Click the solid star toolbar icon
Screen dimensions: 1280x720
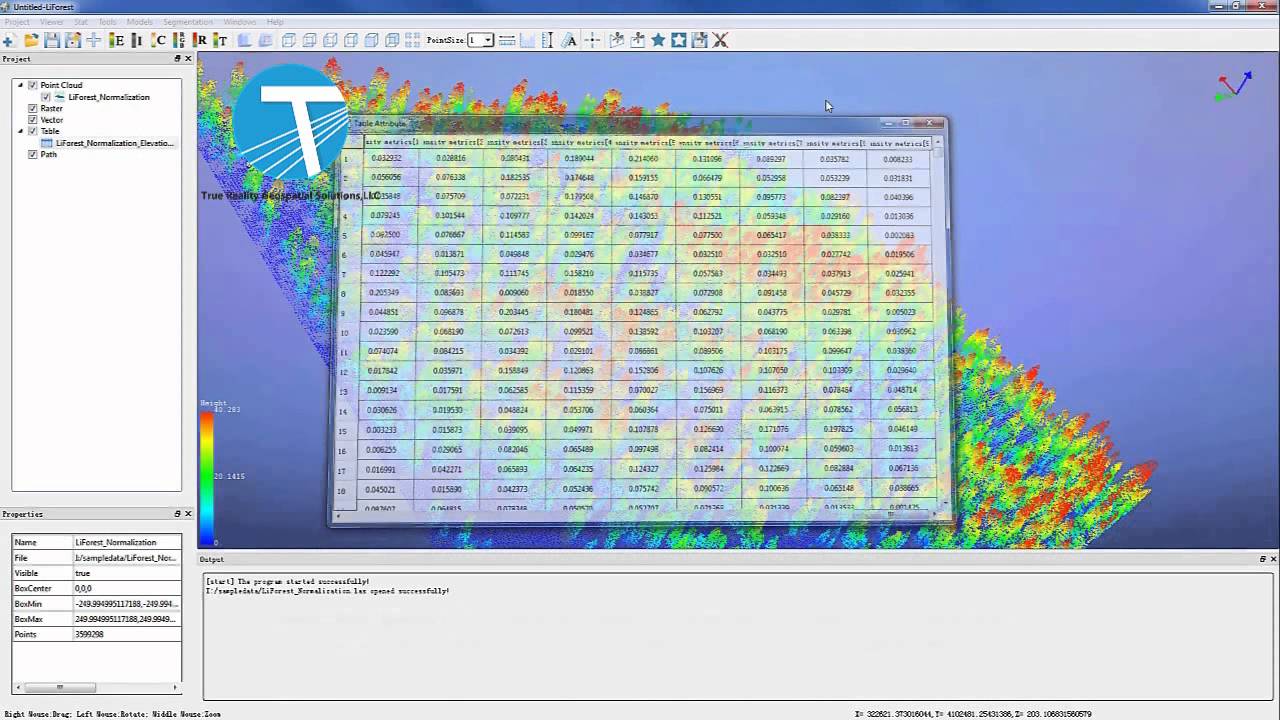[x=658, y=40]
